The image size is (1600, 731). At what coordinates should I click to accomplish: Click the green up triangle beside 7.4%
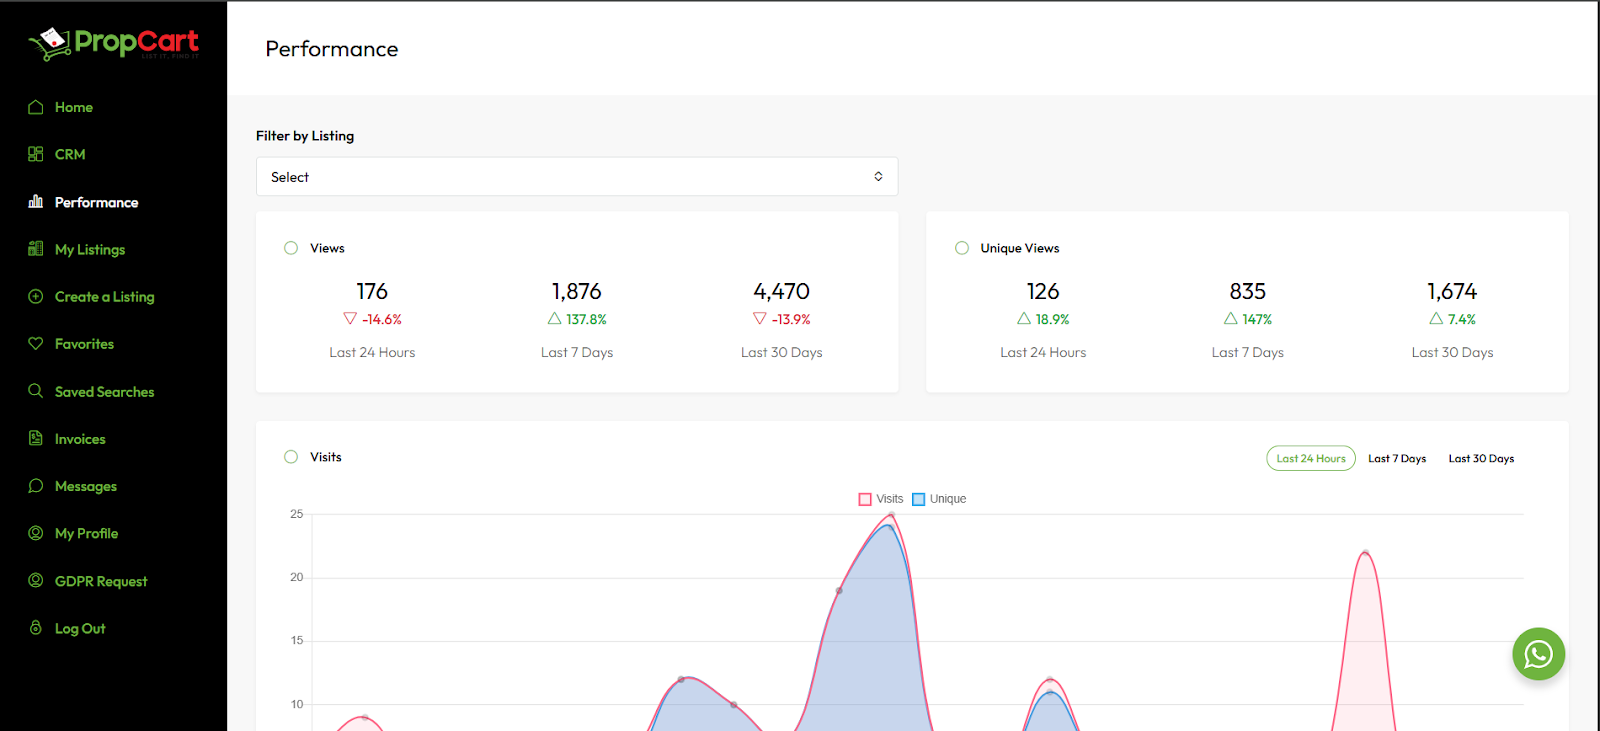pyautogui.click(x=1436, y=319)
